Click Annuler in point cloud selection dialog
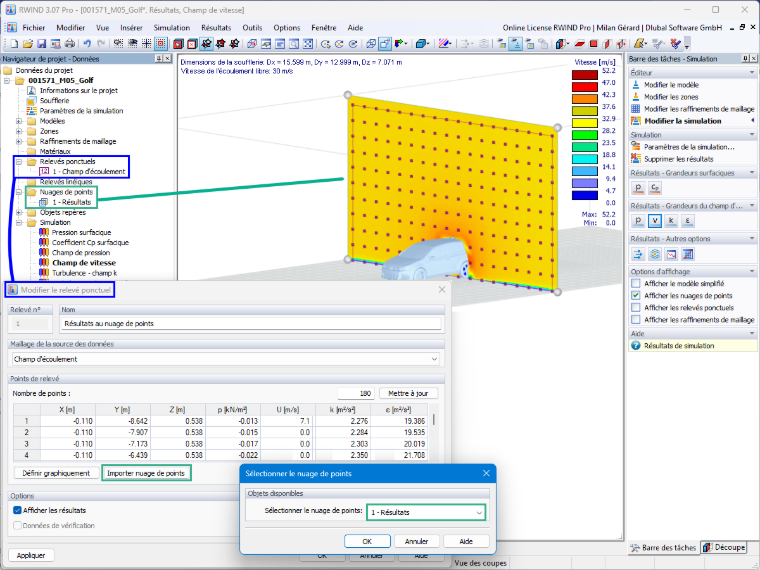760x570 pixels. tap(416, 541)
